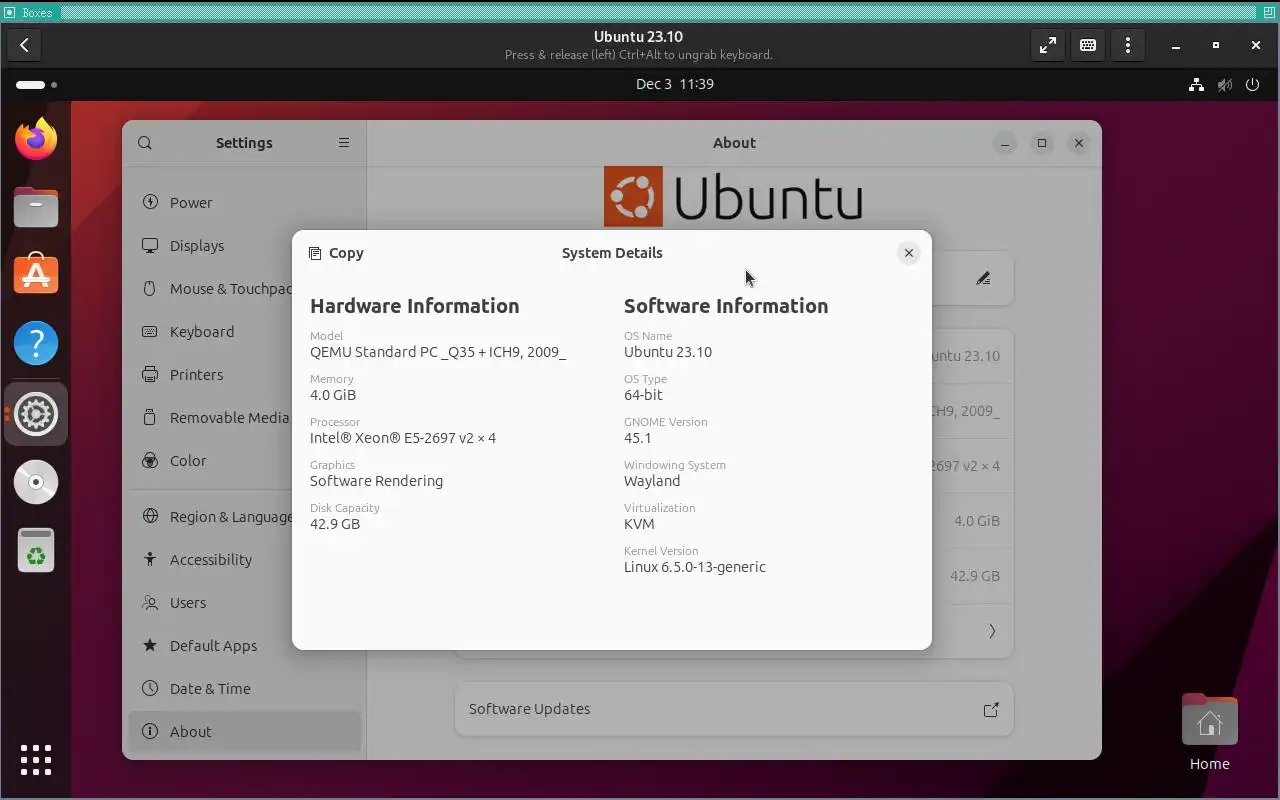1280x800 pixels.
Task: Click the Graphics value Software Rendering
Action: click(x=376, y=481)
